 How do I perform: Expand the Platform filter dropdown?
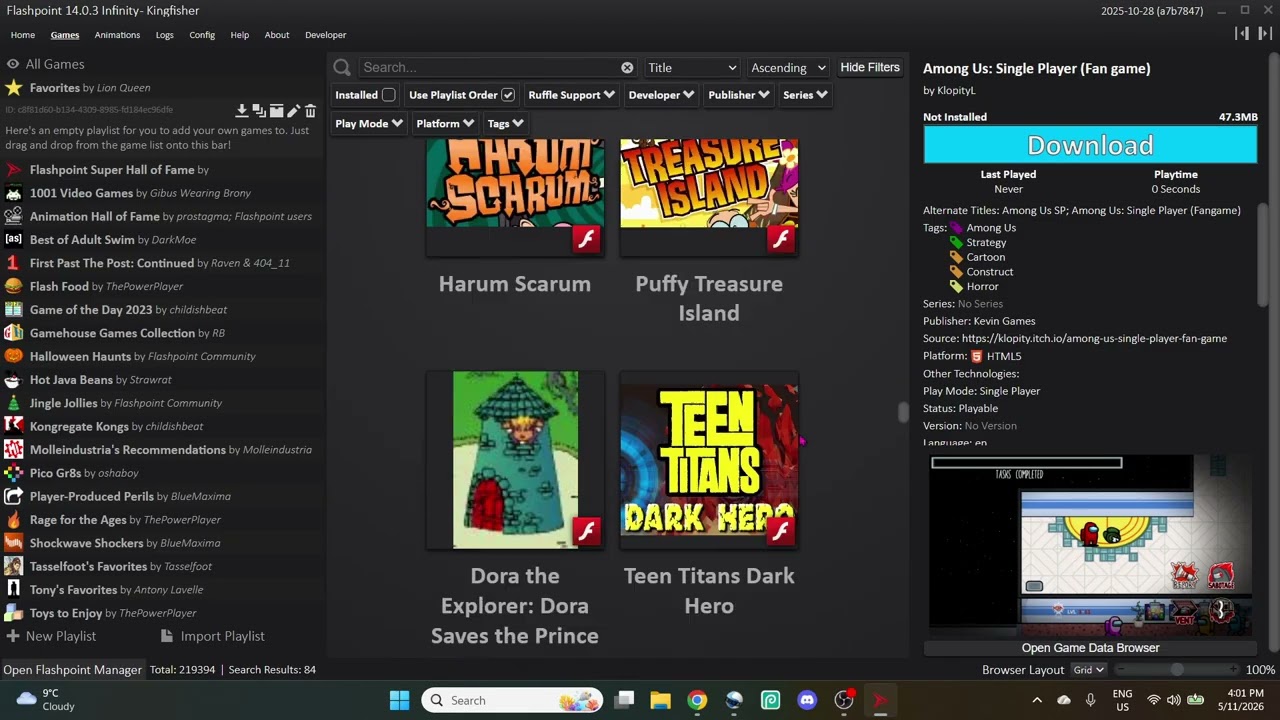(445, 123)
